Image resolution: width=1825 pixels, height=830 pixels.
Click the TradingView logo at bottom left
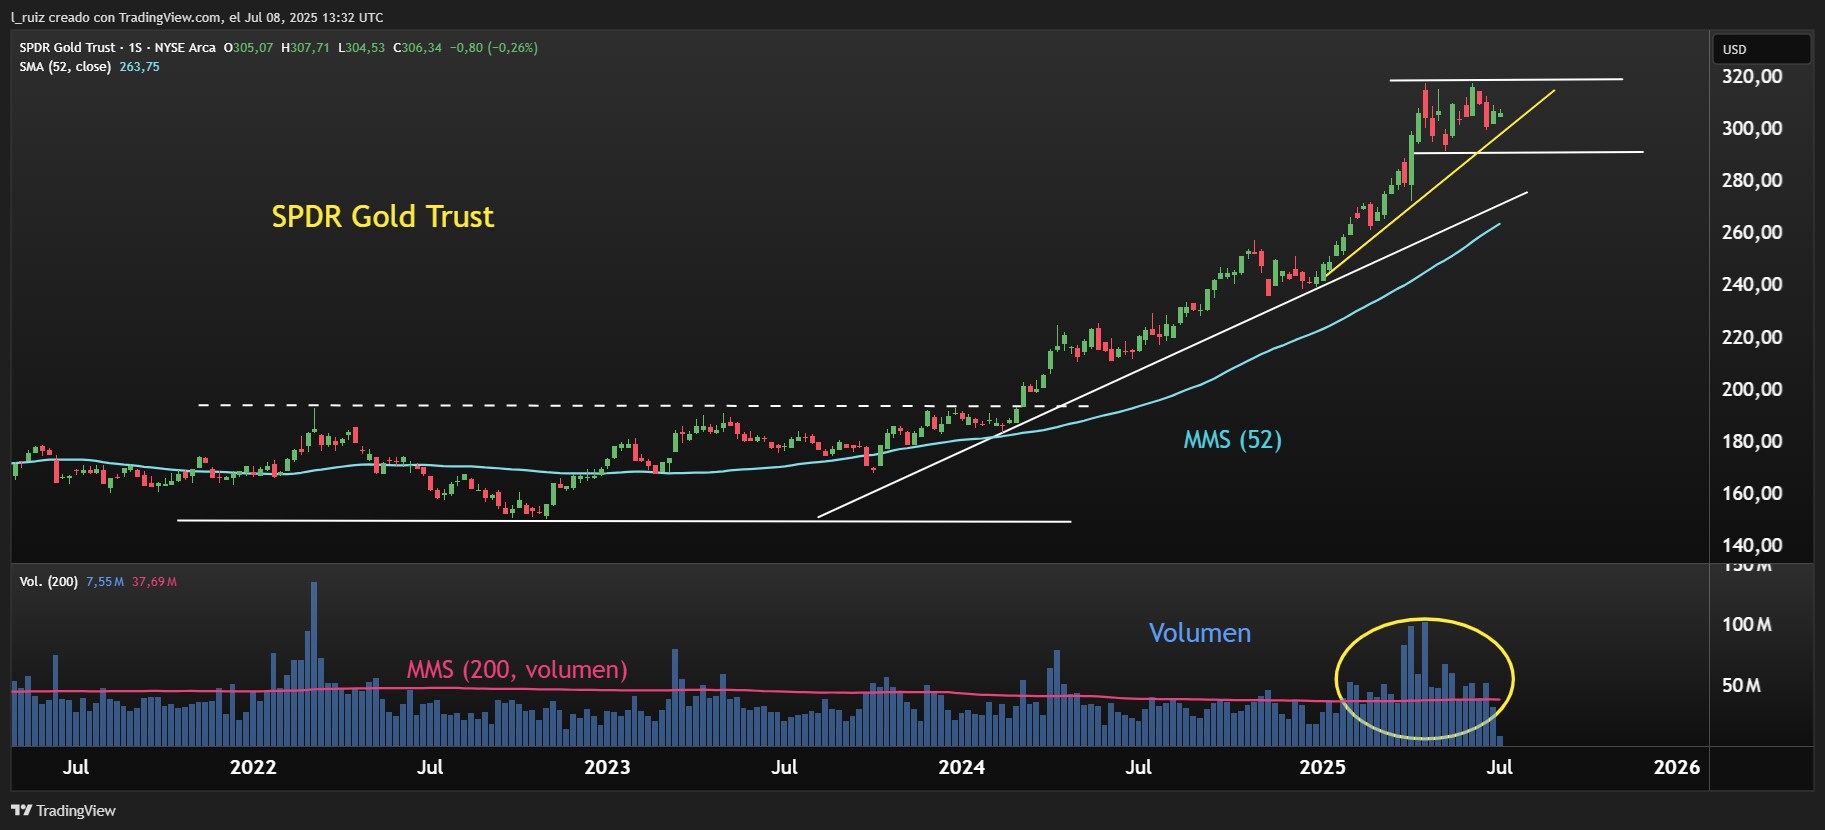[63, 810]
